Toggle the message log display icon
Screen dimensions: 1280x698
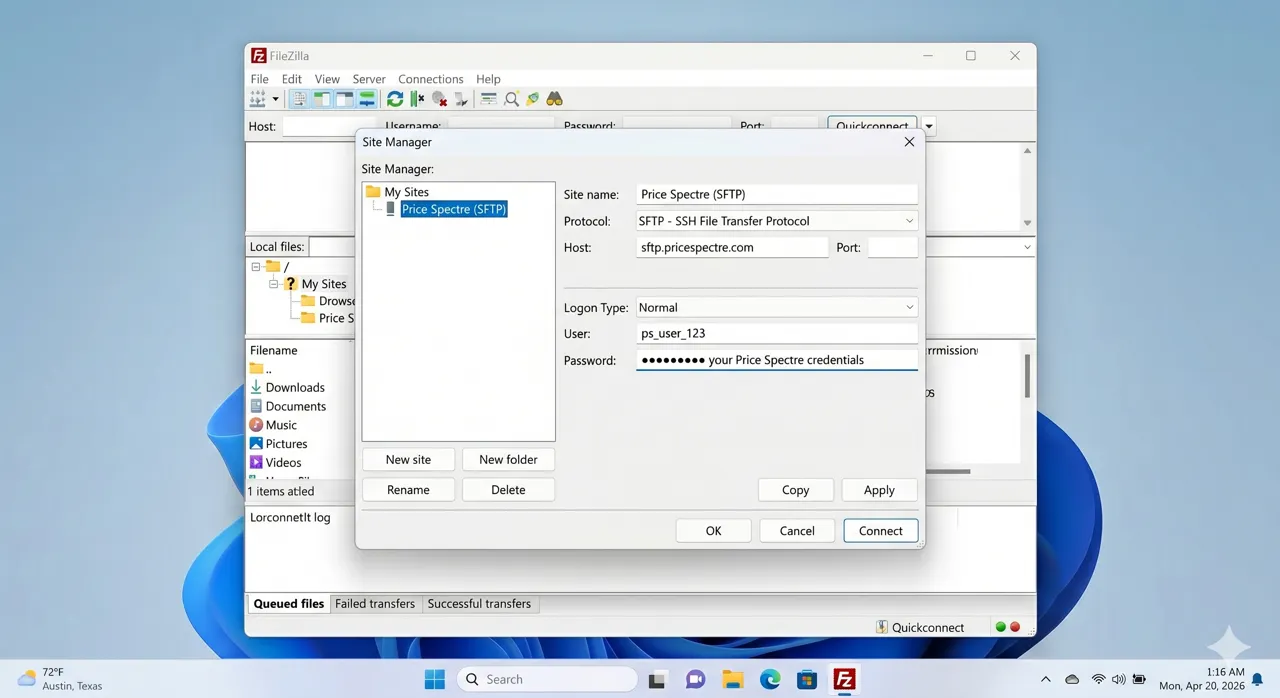[x=298, y=98]
